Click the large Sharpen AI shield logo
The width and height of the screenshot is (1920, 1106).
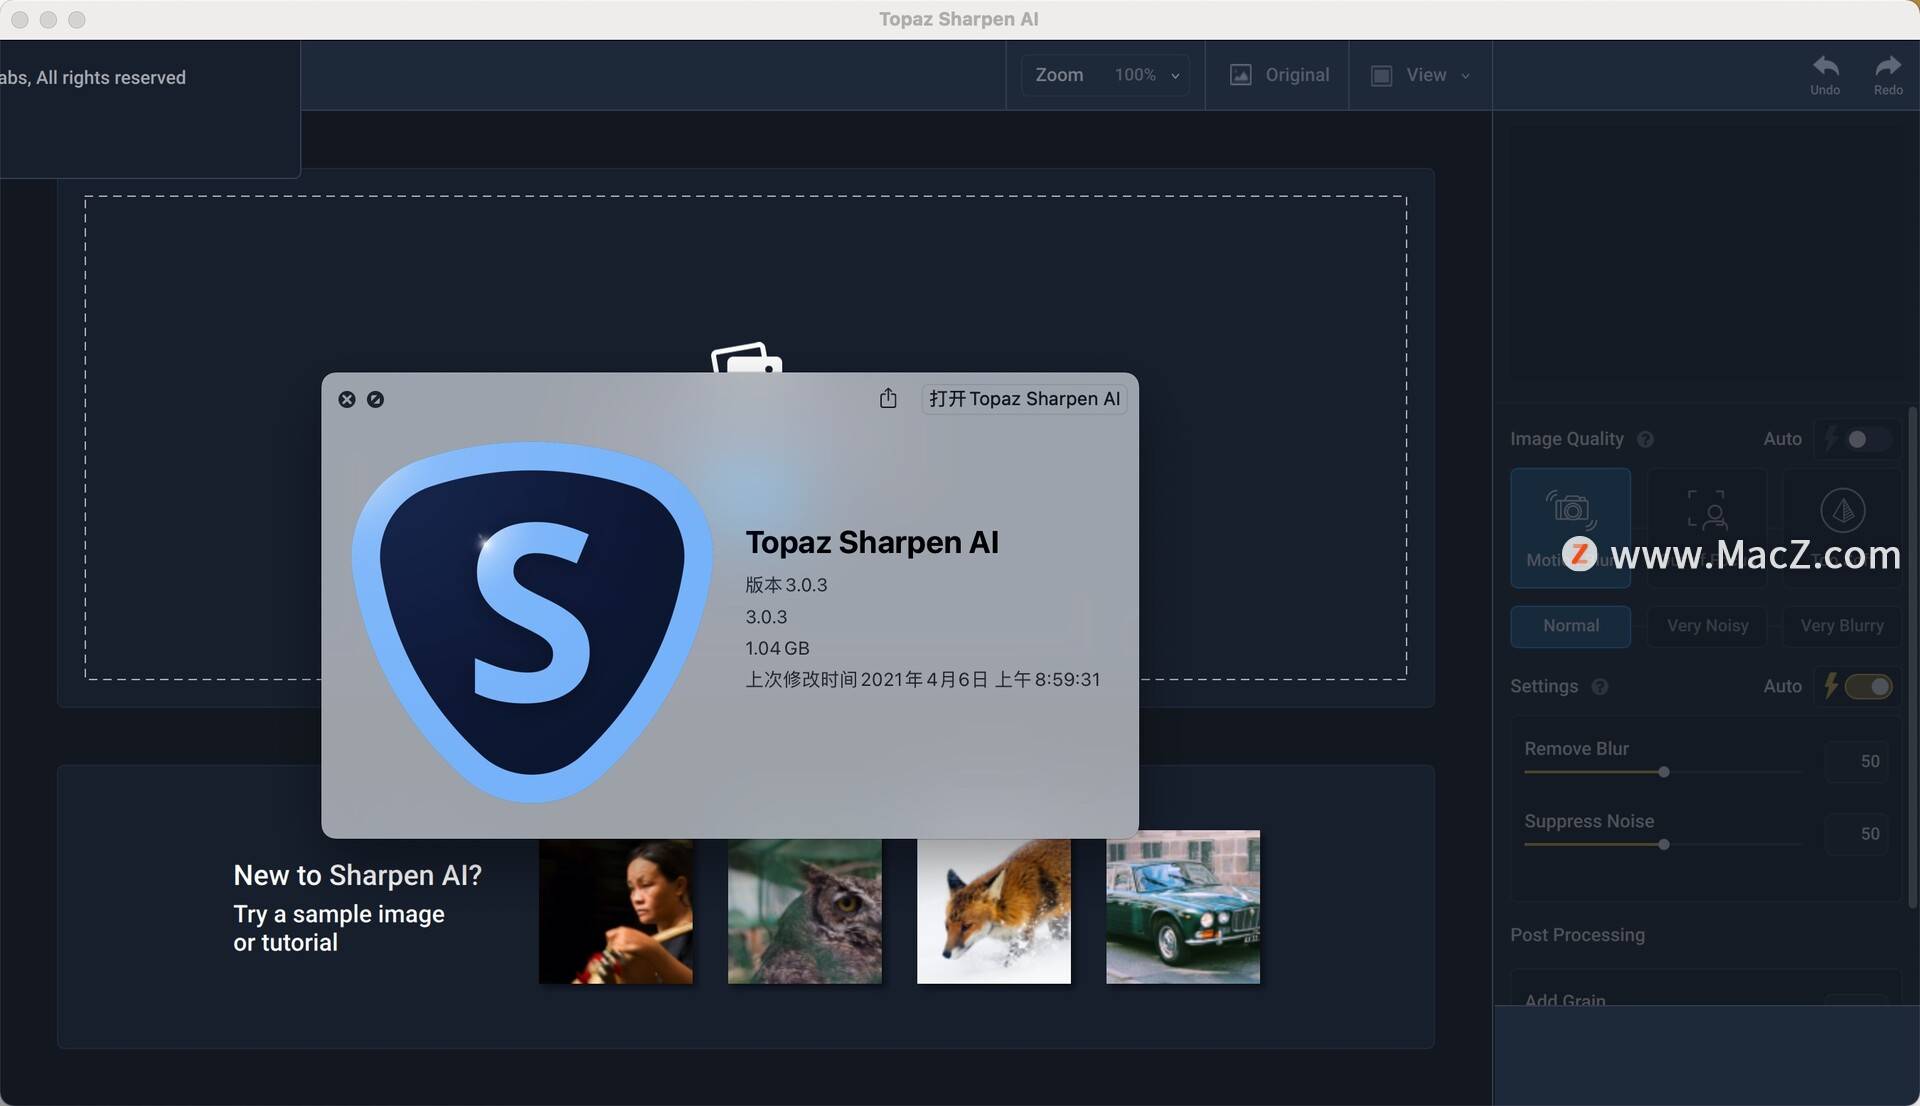pyautogui.click(x=533, y=622)
